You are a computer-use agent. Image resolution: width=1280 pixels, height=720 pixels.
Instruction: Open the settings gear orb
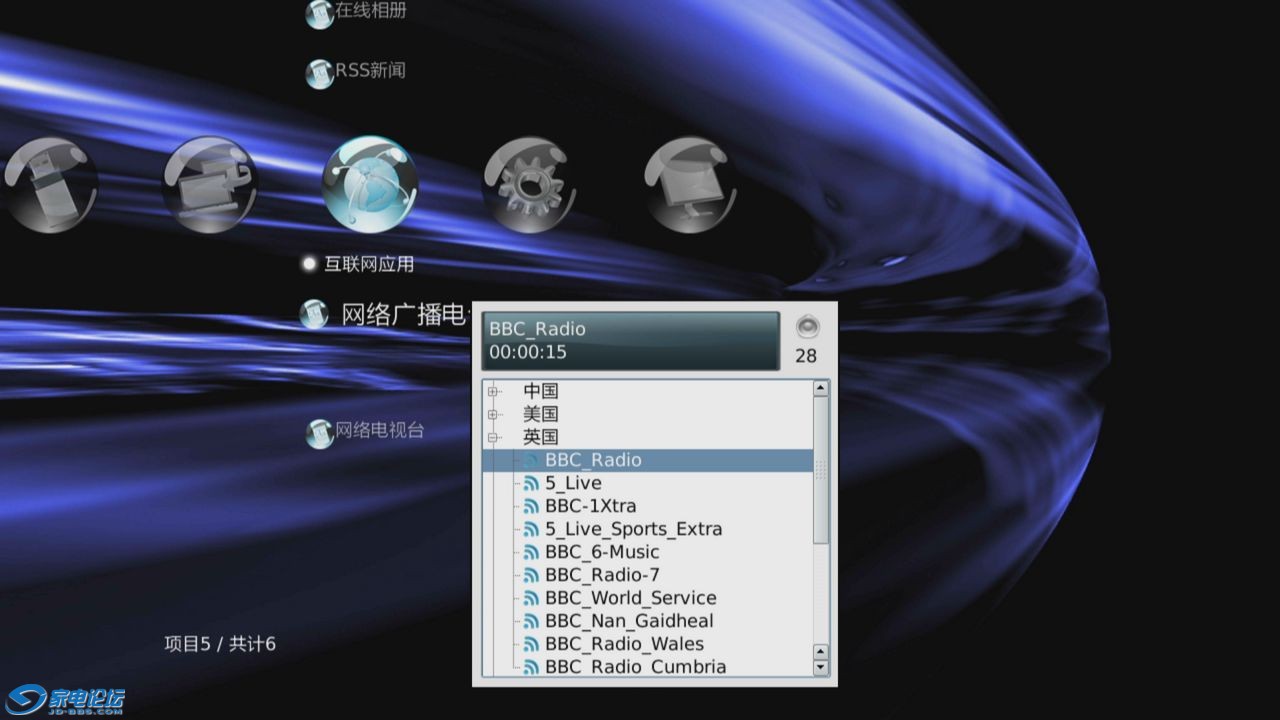pos(529,185)
